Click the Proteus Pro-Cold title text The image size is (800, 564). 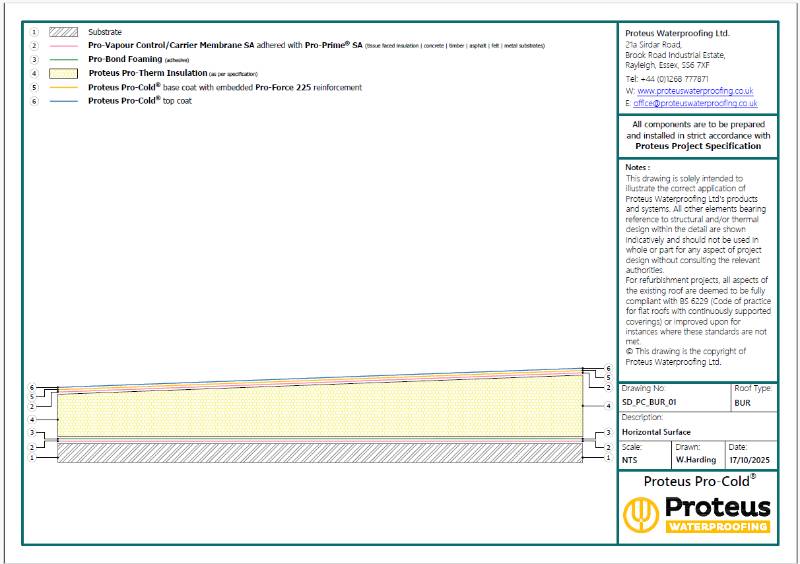(697, 481)
